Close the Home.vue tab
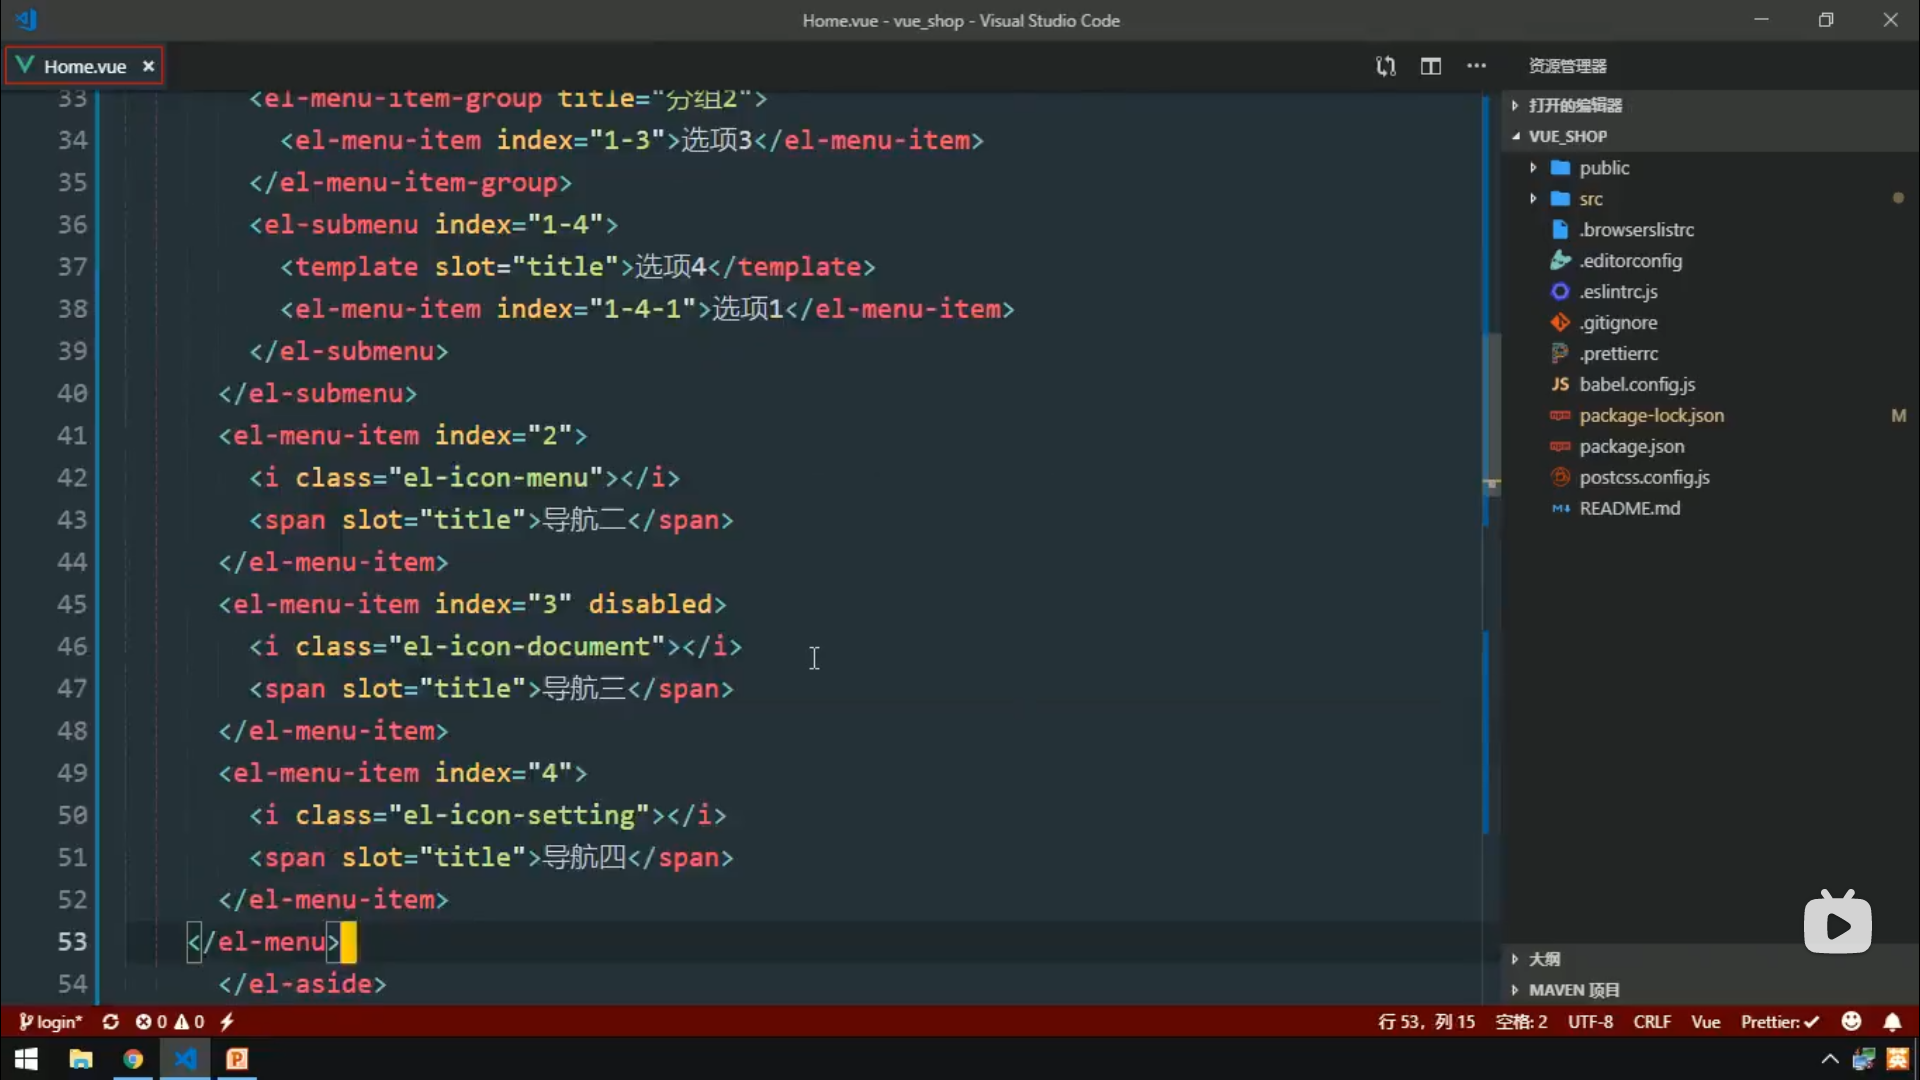 pos(148,66)
